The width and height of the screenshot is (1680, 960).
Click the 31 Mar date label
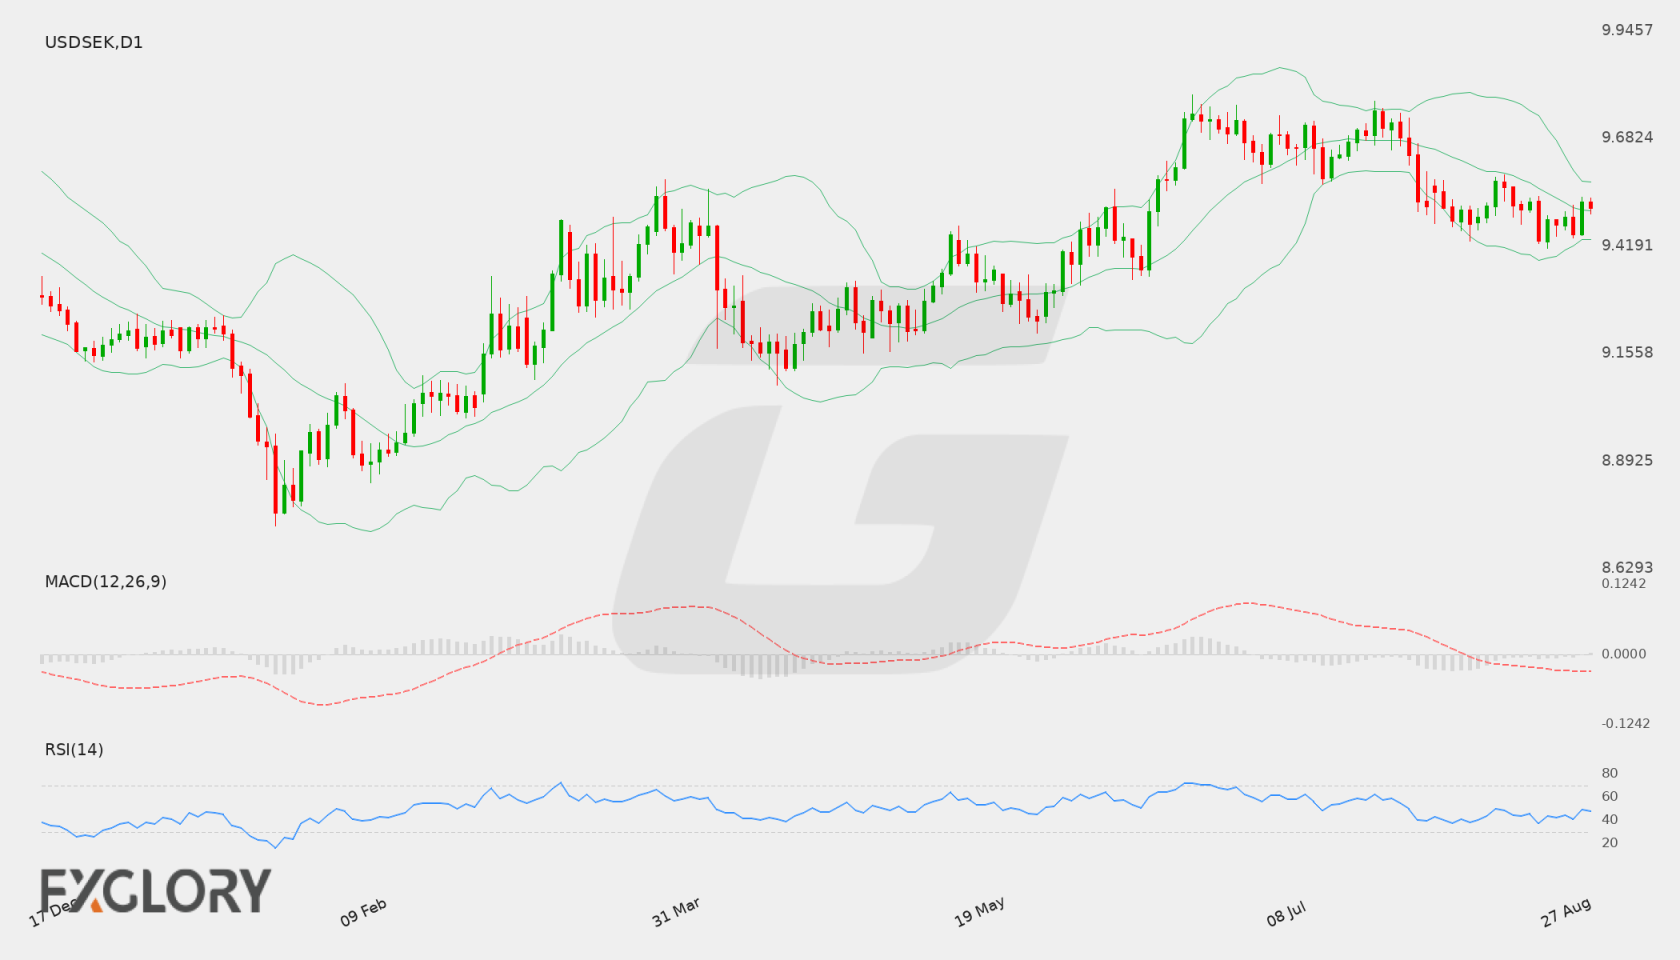(x=676, y=912)
